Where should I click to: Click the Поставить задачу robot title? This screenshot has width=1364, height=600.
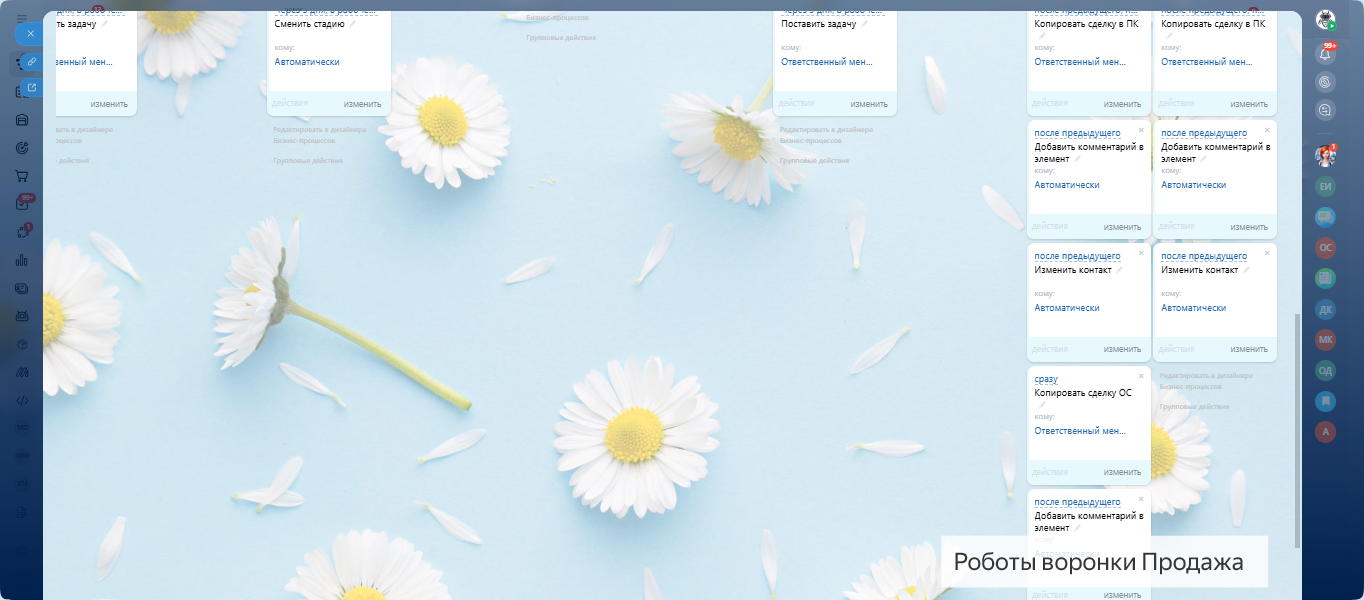(x=819, y=24)
